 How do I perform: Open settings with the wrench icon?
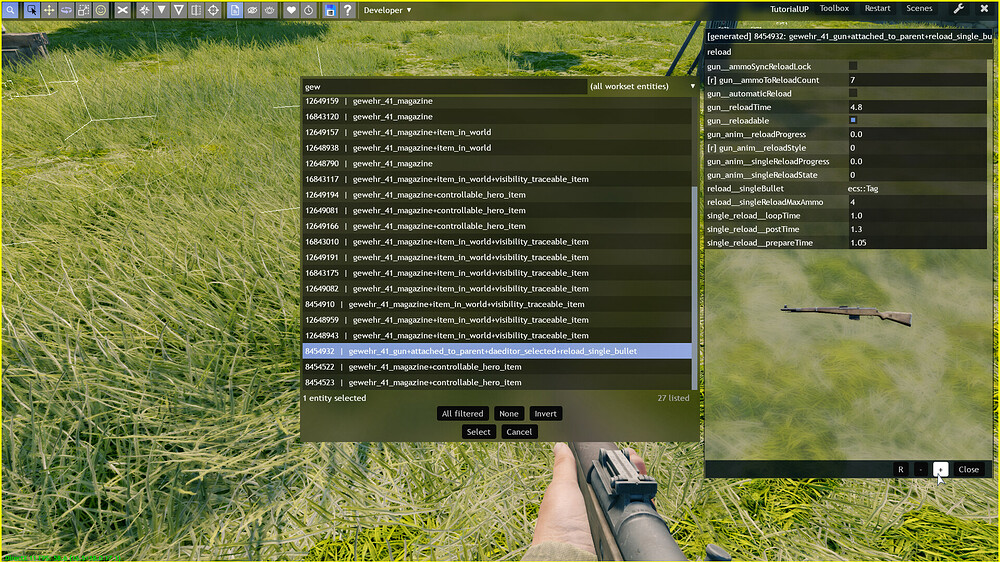tap(959, 9)
